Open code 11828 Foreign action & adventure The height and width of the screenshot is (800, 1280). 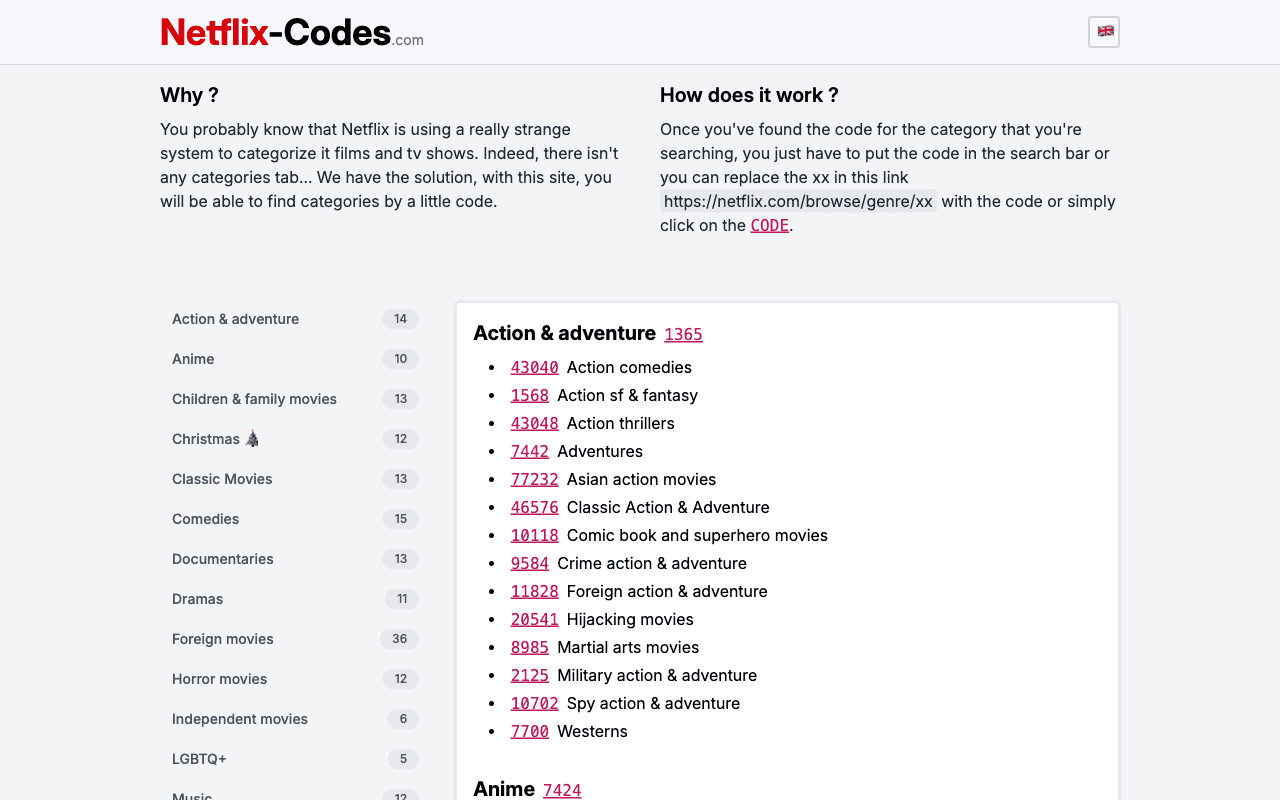tap(535, 592)
